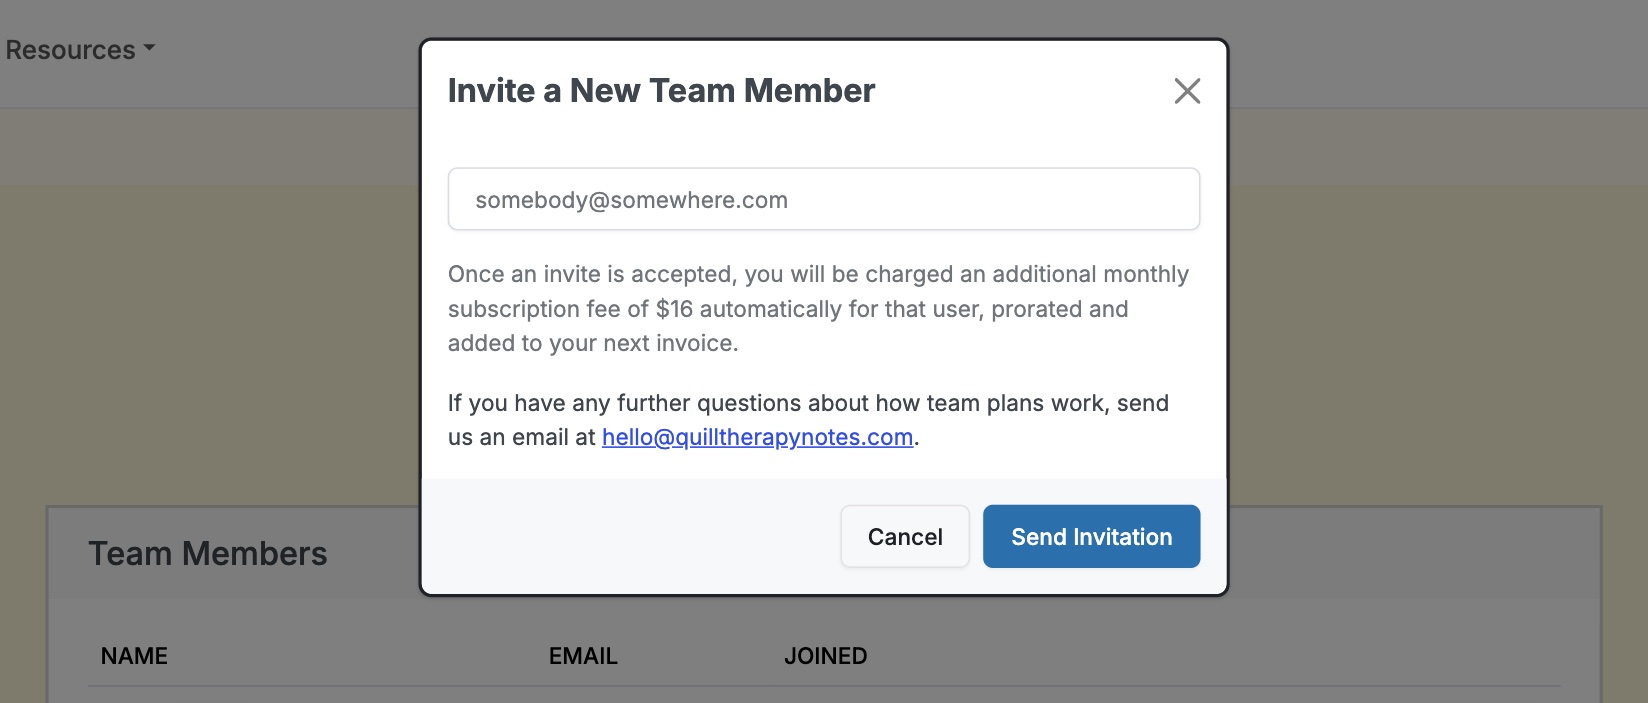Select the Team Members section heading
1648x703 pixels.
[x=208, y=553]
